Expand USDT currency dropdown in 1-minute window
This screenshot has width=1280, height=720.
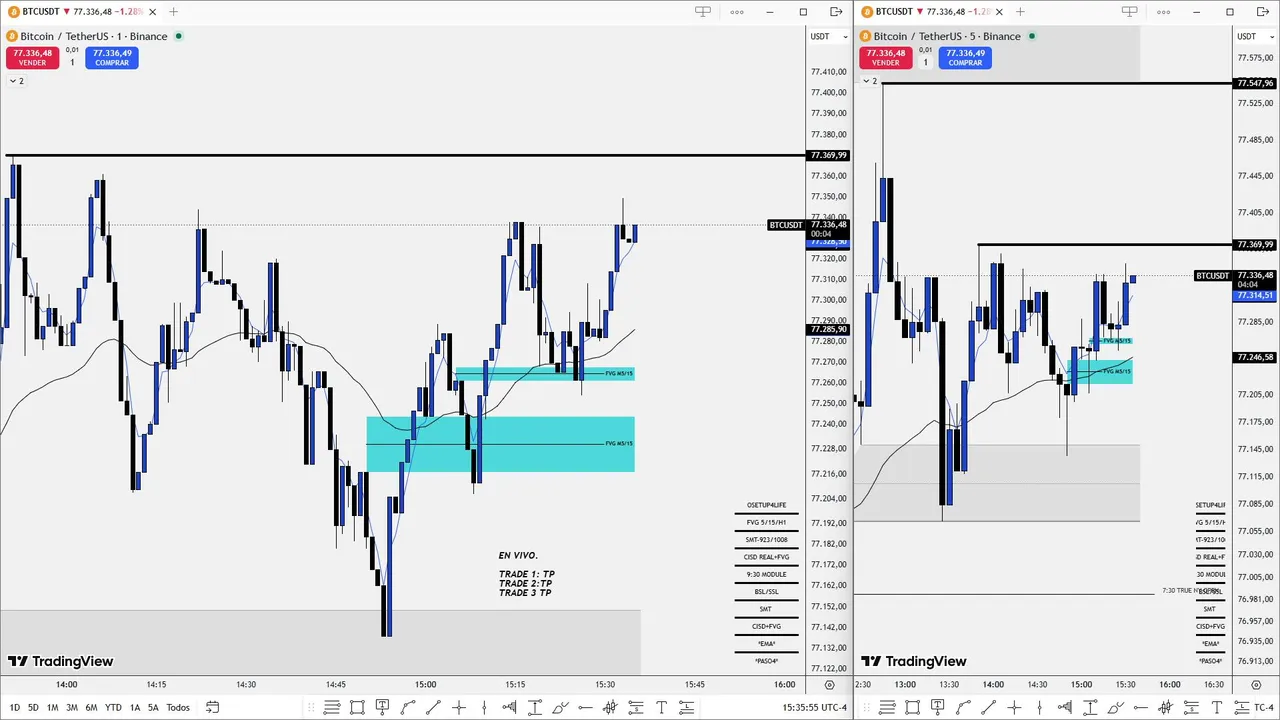point(829,36)
